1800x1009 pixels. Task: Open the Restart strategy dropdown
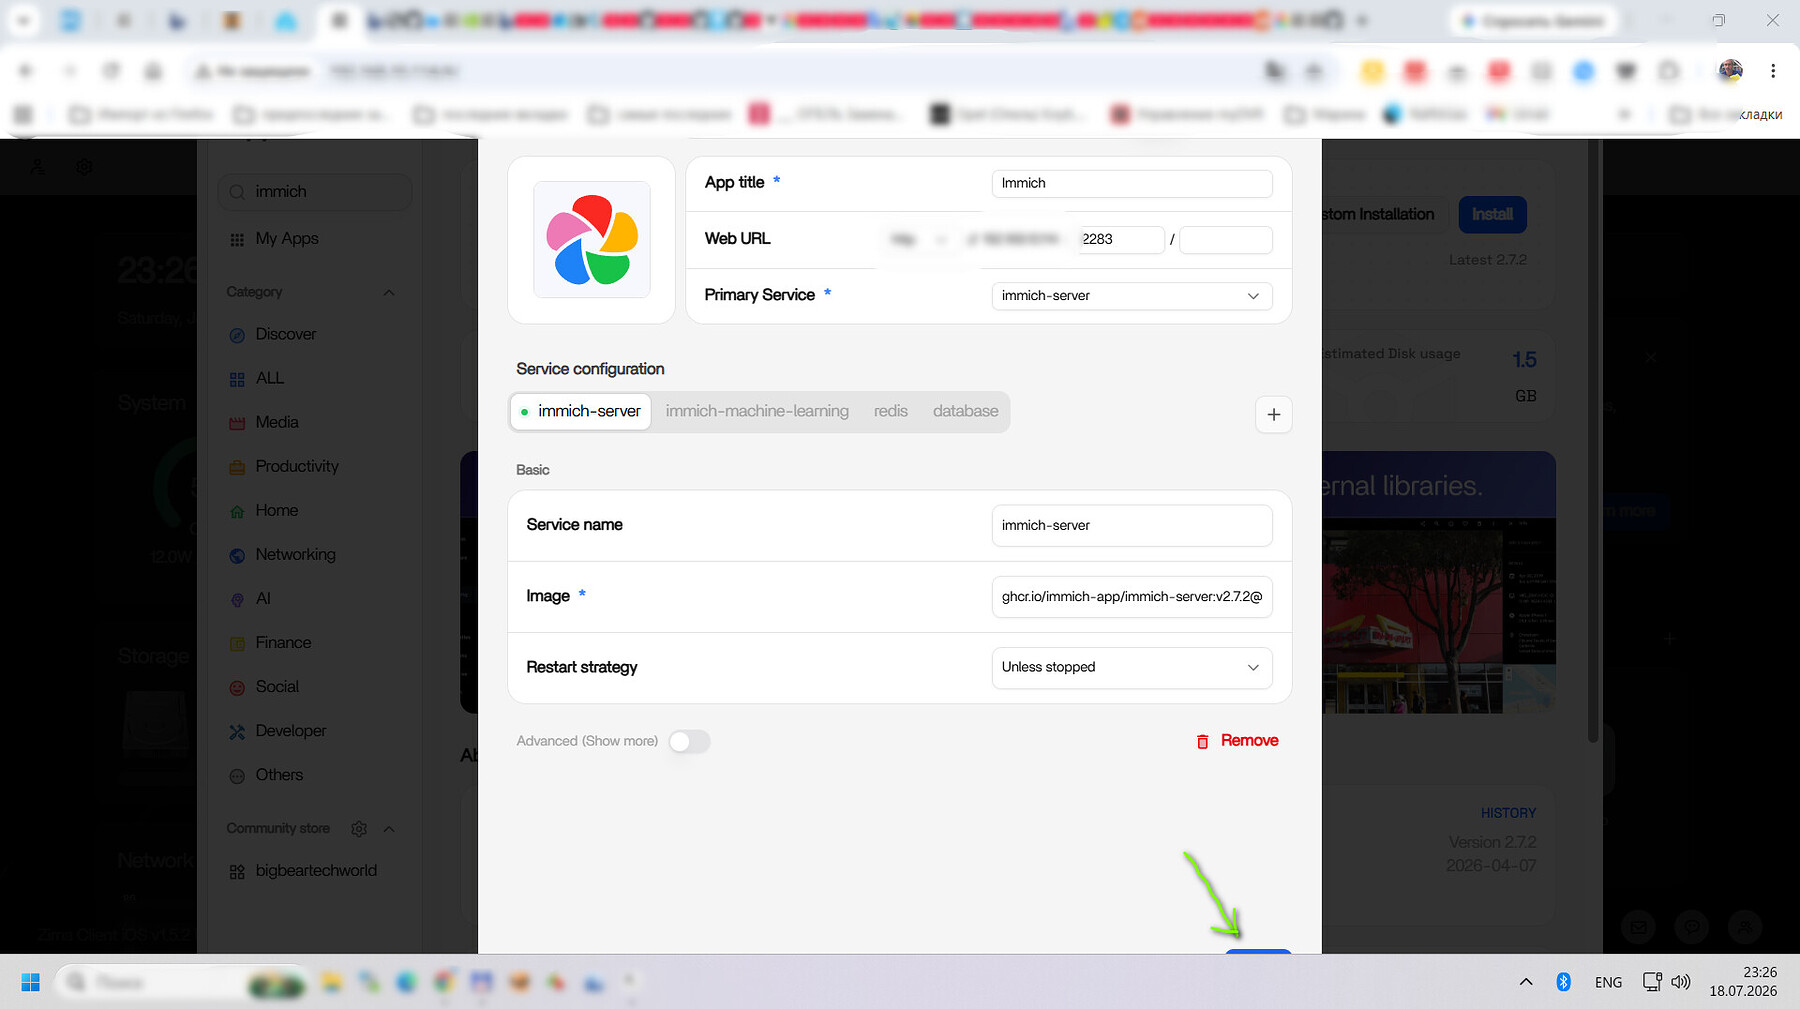(1132, 667)
